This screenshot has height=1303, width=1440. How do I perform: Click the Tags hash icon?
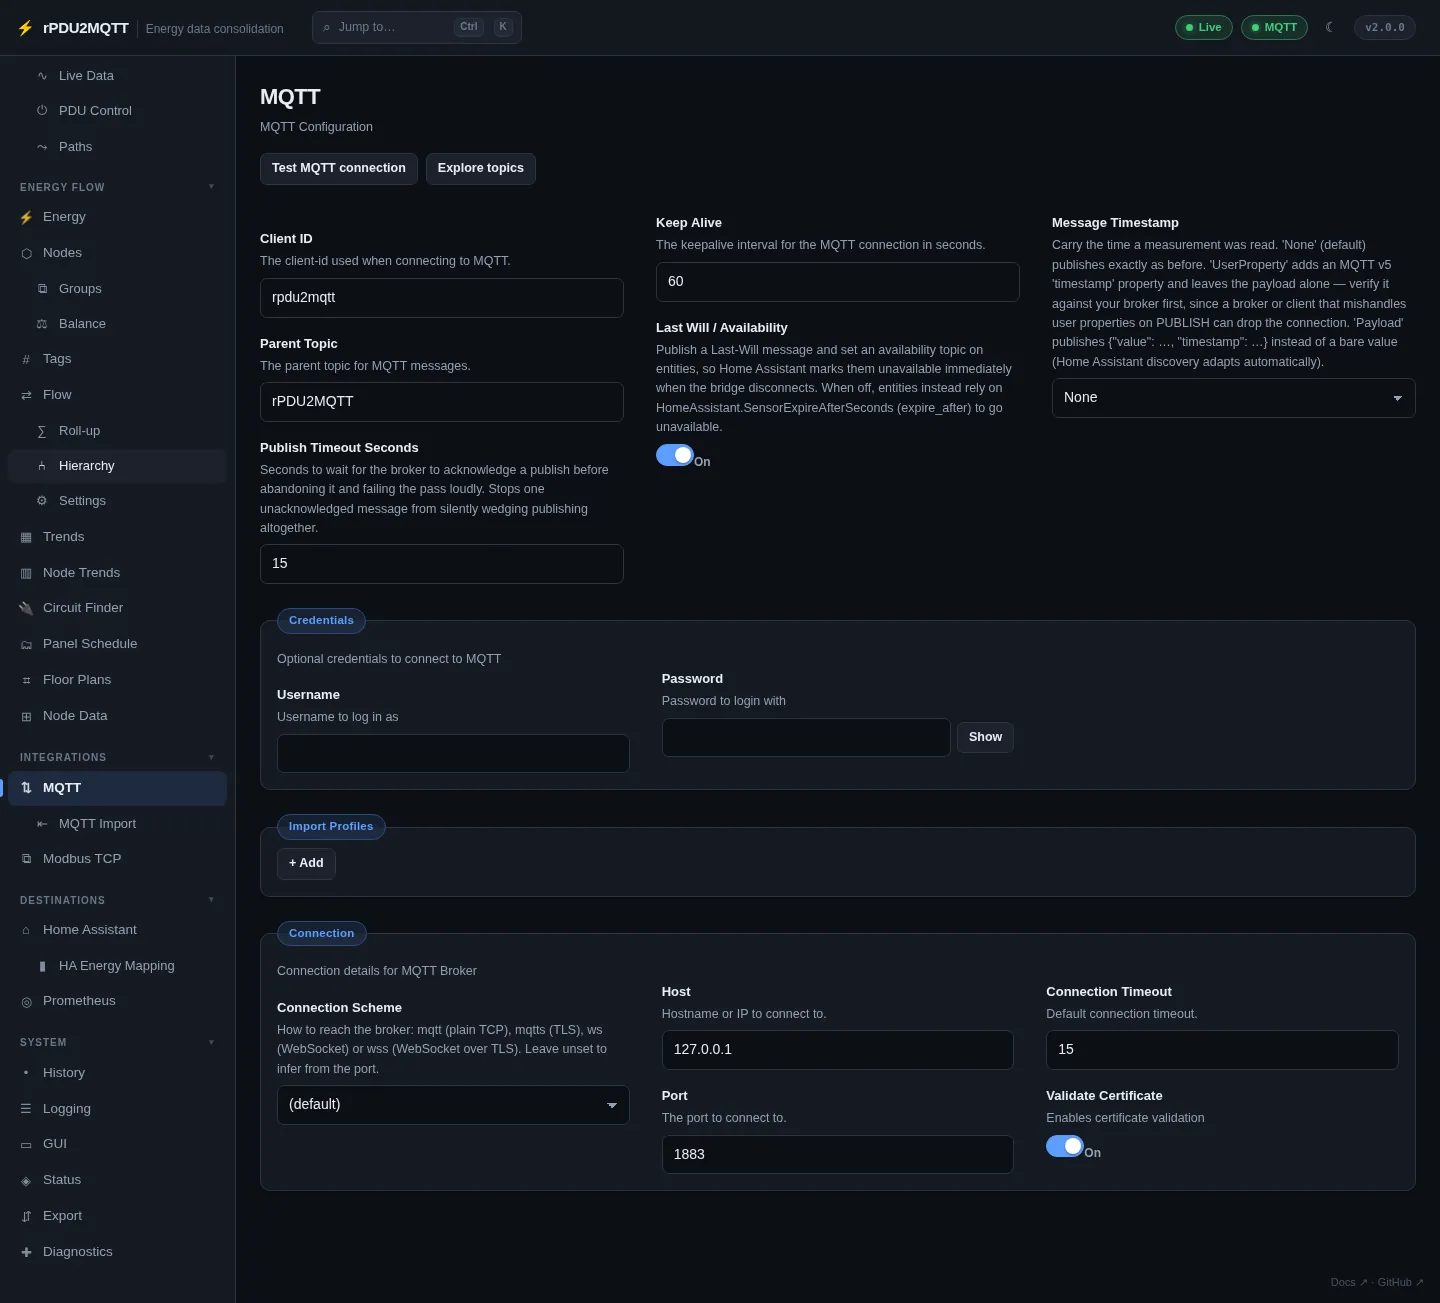(x=26, y=359)
